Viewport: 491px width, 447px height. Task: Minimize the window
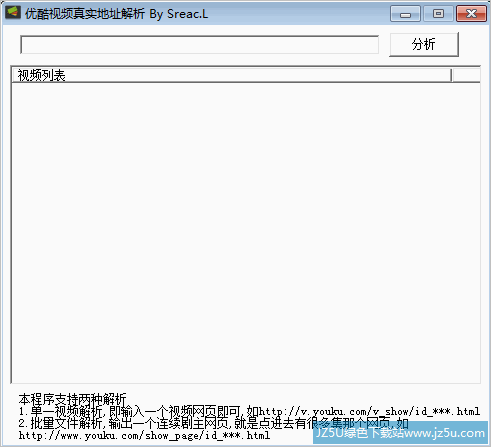coord(405,14)
